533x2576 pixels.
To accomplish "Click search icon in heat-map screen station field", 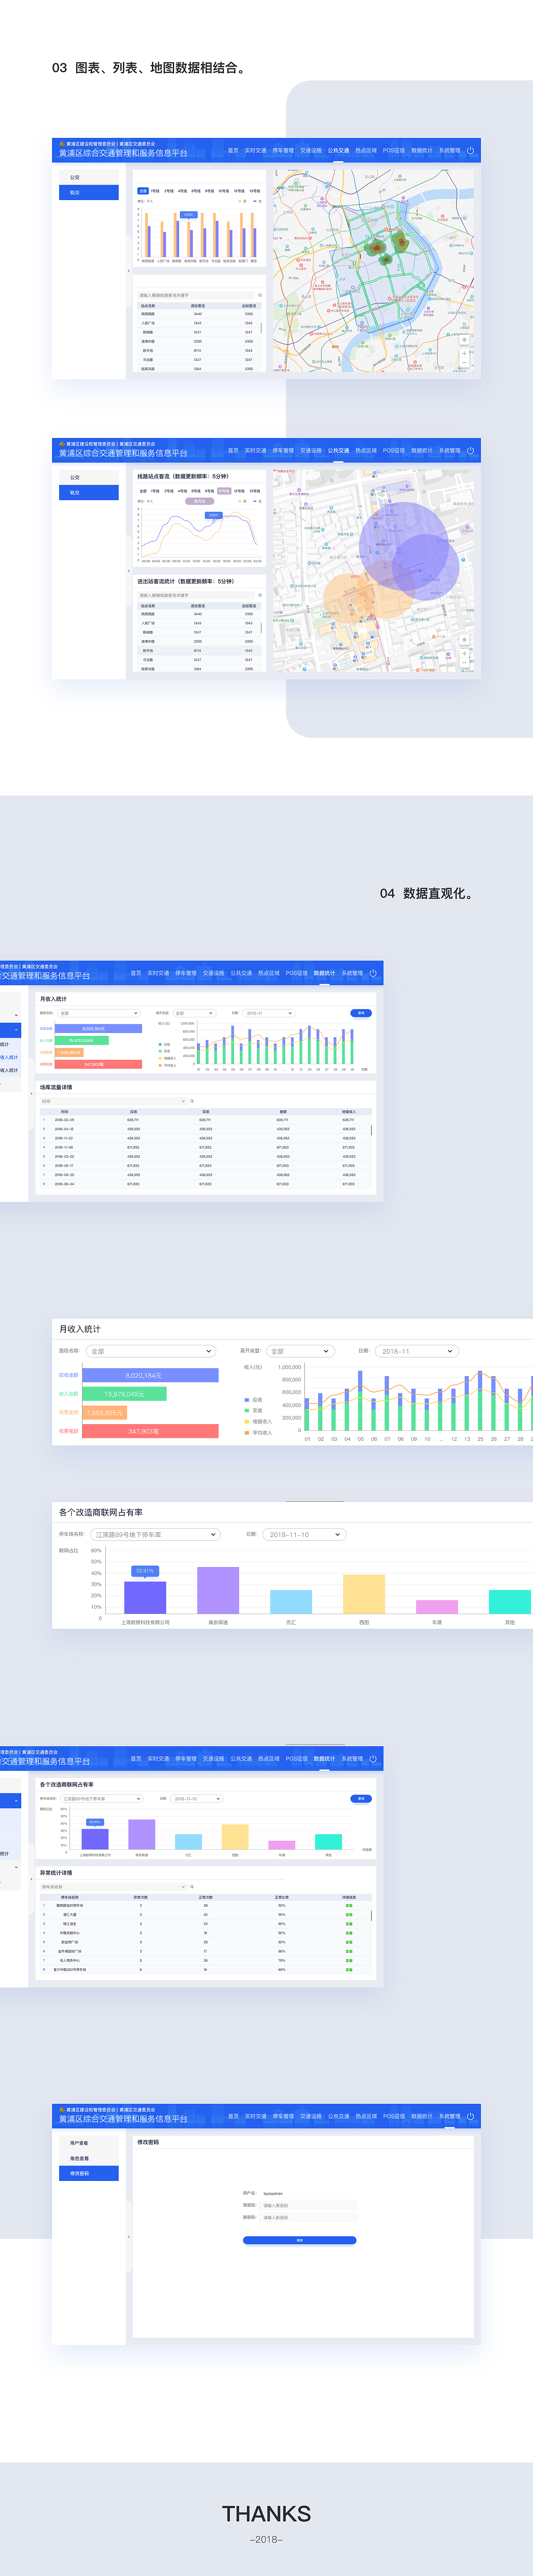I will [x=260, y=295].
